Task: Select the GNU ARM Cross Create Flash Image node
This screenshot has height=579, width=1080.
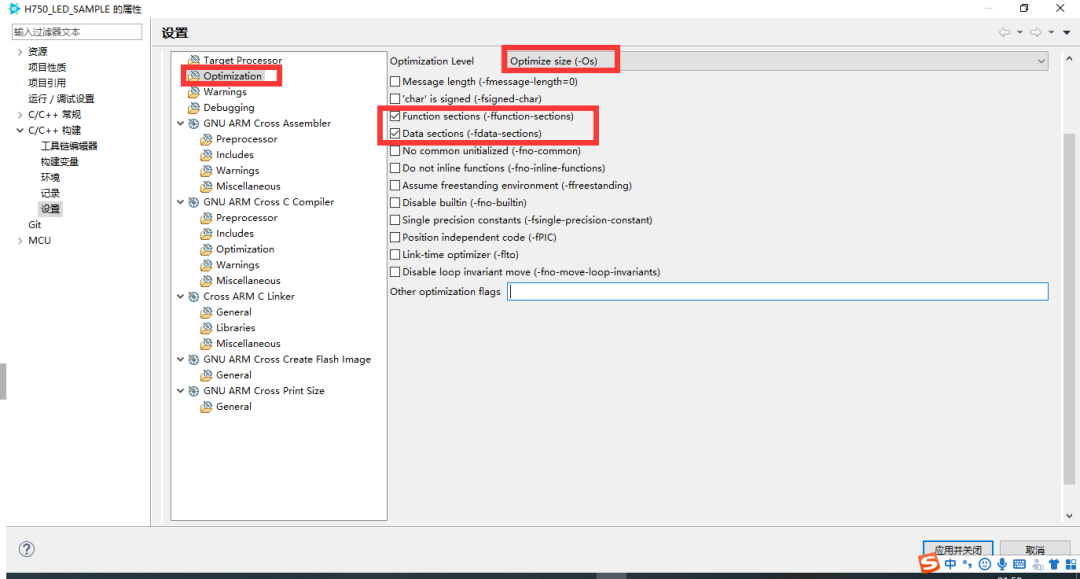Action: coord(287,359)
